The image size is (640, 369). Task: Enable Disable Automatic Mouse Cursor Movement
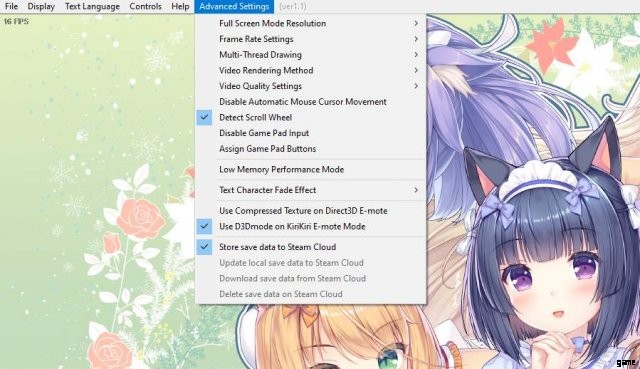[x=311, y=102]
